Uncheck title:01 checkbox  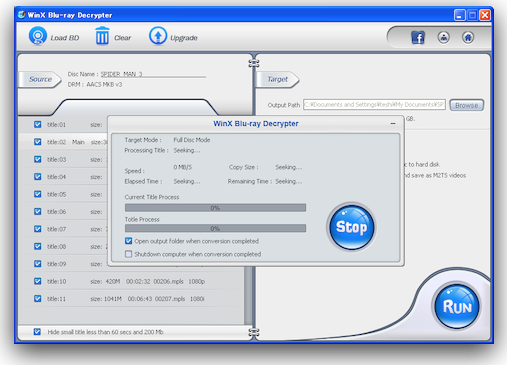[38, 125]
